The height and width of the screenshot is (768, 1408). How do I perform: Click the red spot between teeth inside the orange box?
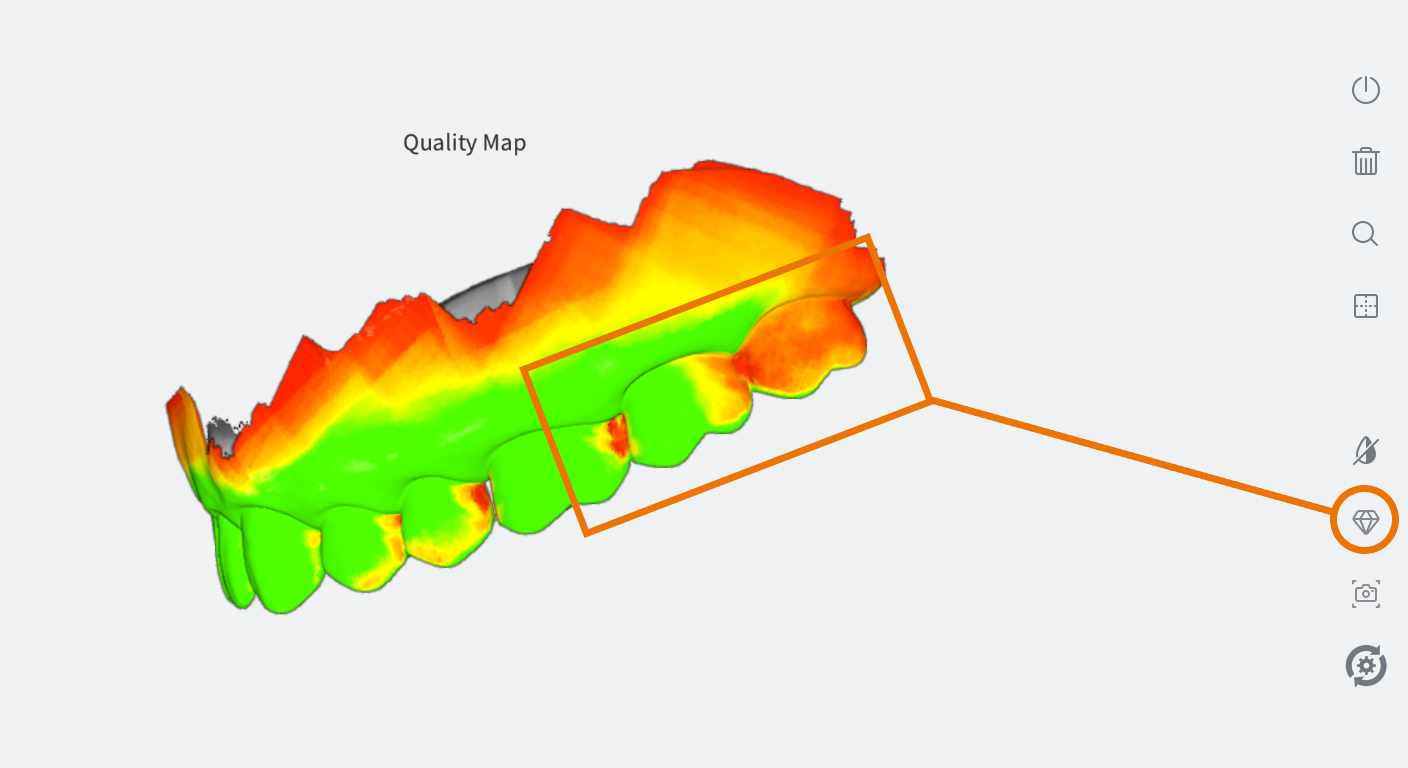pos(617,437)
